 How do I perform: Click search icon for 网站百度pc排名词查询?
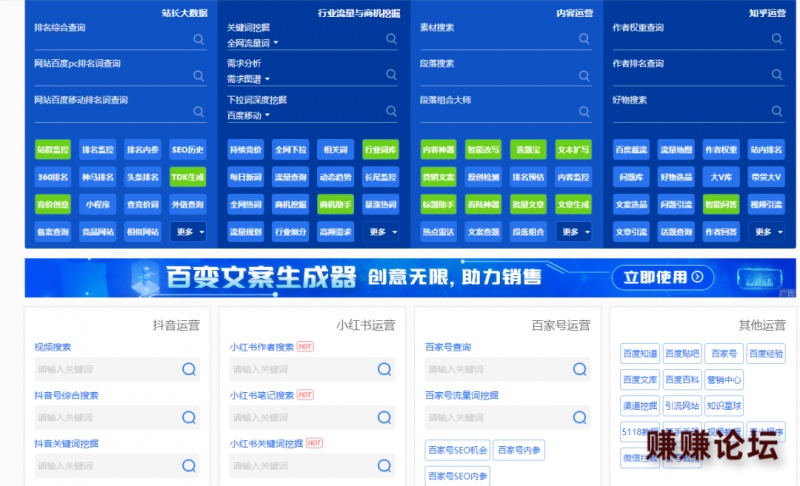[x=198, y=75]
